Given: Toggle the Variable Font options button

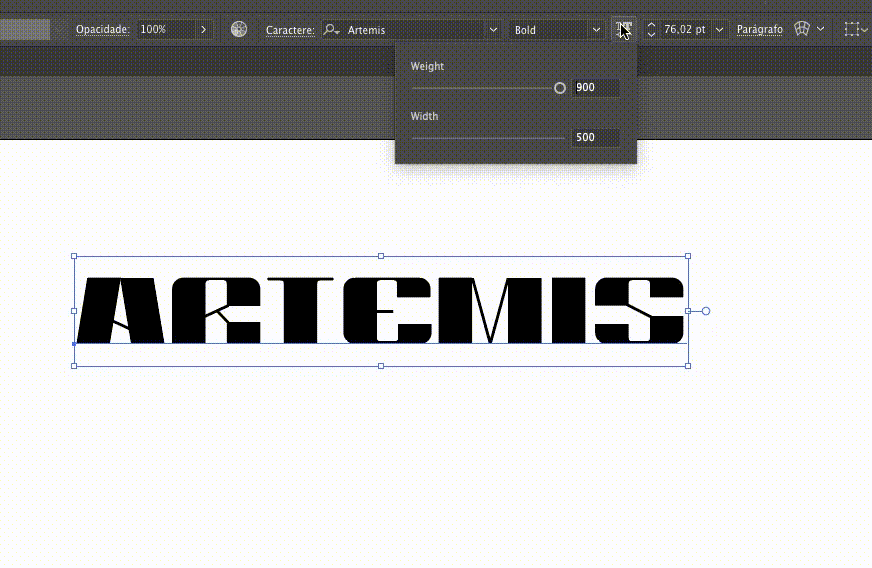Looking at the screenshot, I should click(x=624, y=29).
